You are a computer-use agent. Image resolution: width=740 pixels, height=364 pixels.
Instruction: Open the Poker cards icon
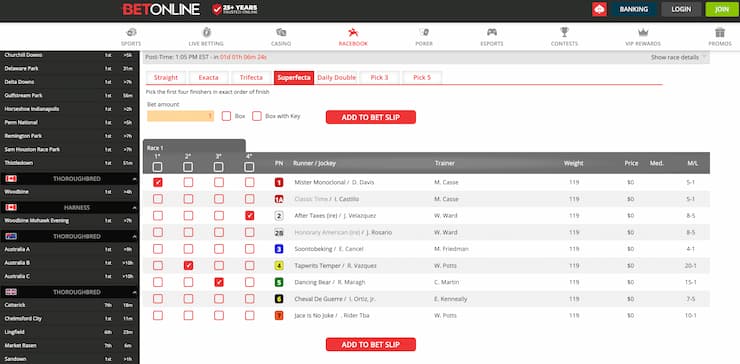coord(424,33)
